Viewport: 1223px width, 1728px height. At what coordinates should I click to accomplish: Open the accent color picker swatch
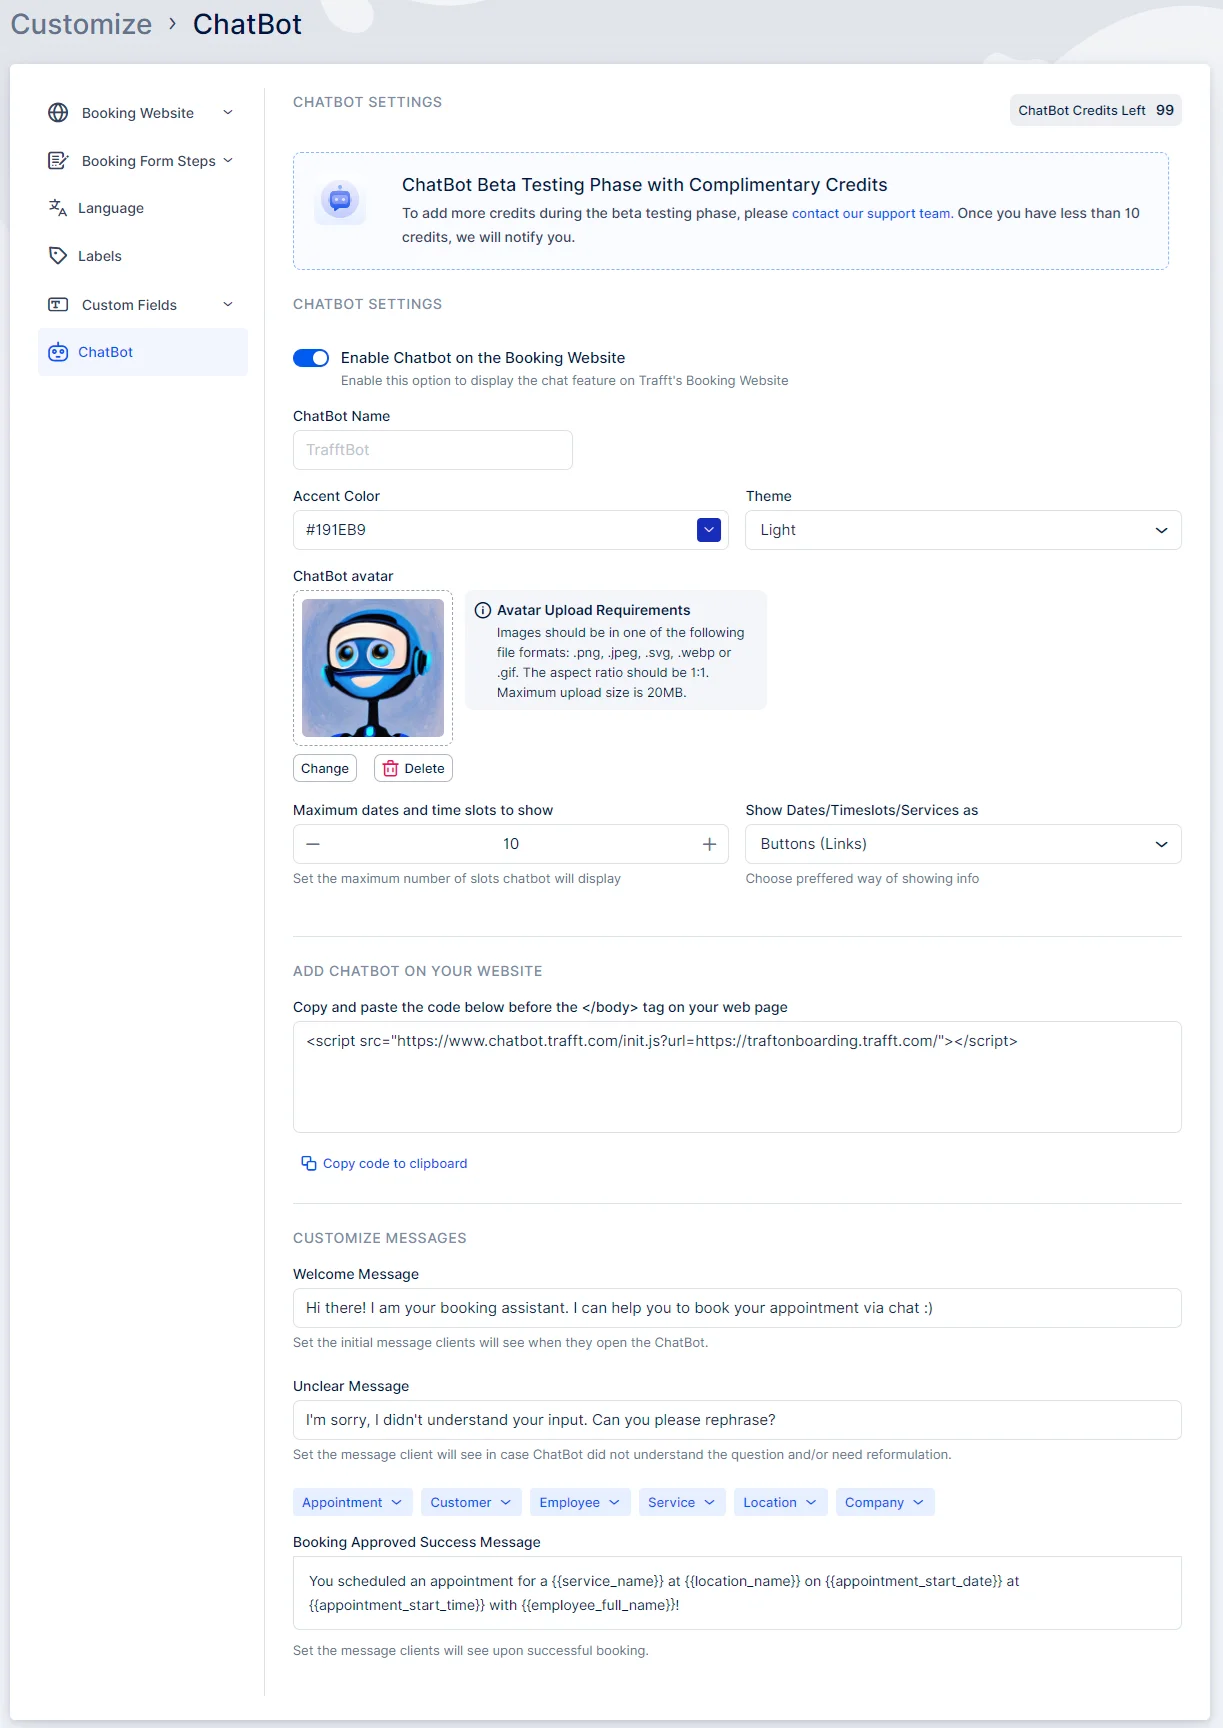click(x=709, y=530)
